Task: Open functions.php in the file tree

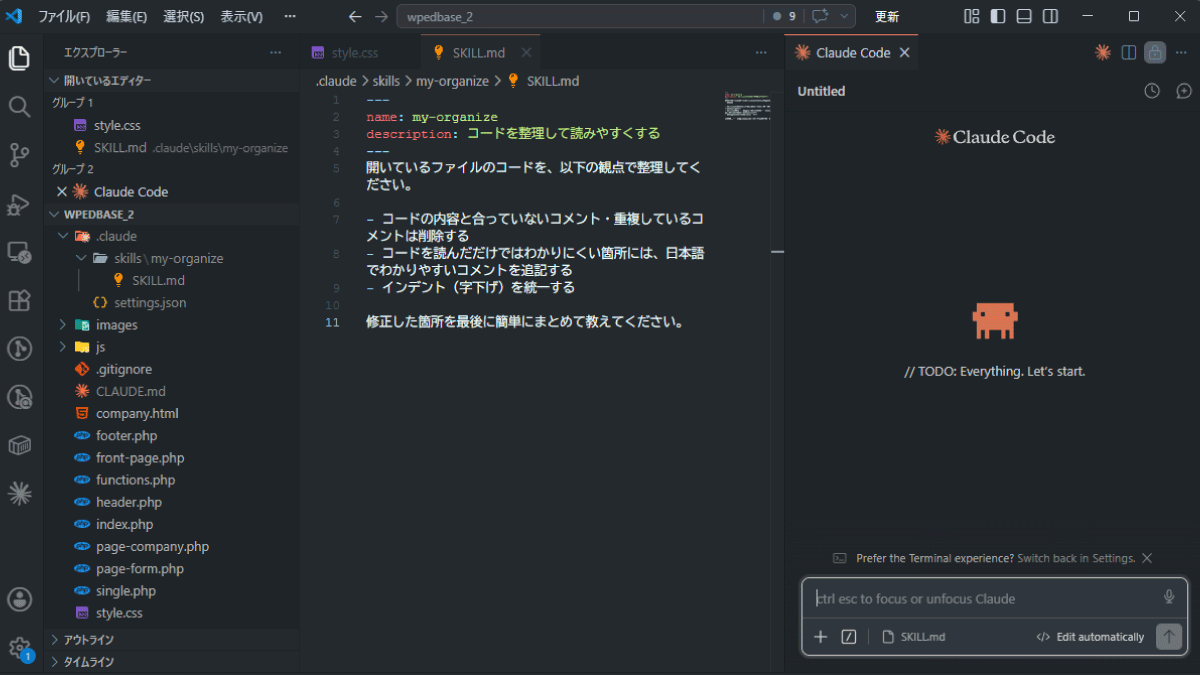Action: point(135,480)
